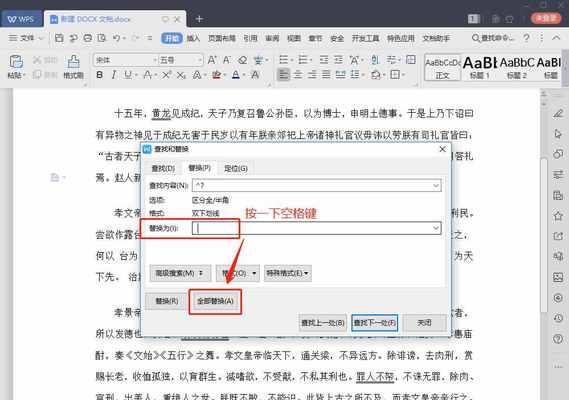Screen dimensions: 569x400
Task: Toggle superscript formatting icon
Action: [166, 75]
